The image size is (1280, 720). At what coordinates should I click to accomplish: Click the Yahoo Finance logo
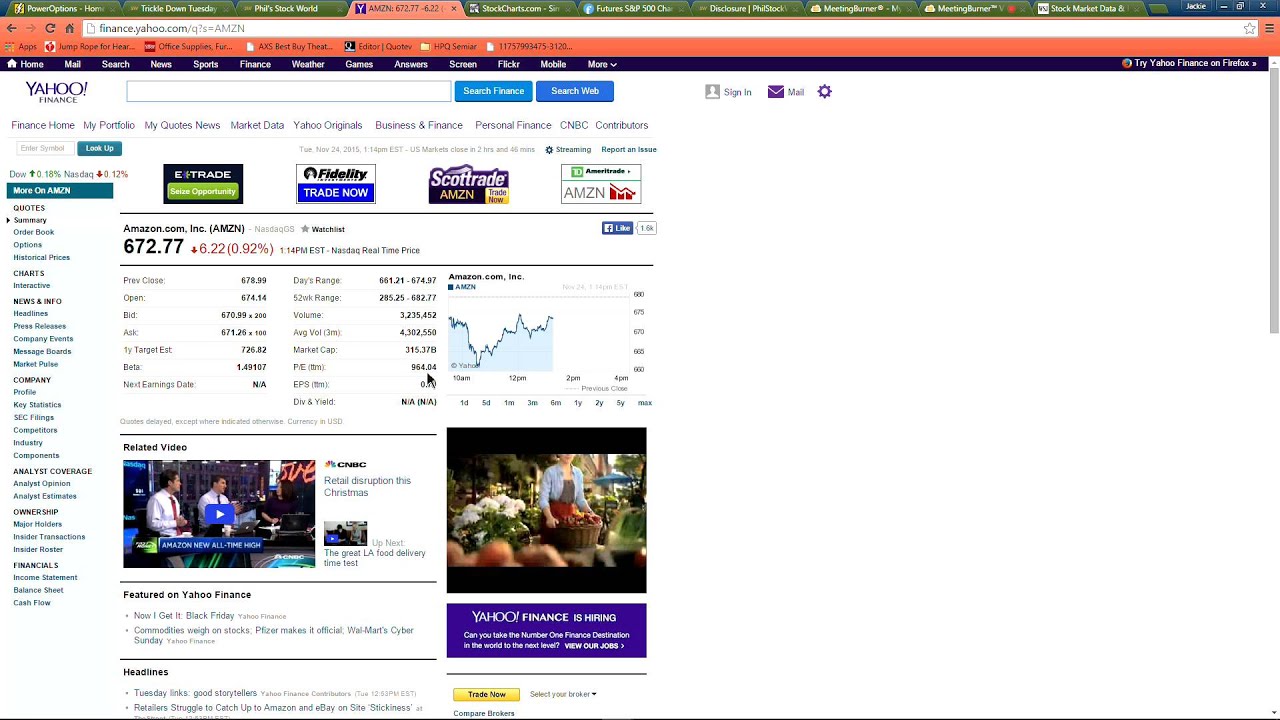click(56, 92)
